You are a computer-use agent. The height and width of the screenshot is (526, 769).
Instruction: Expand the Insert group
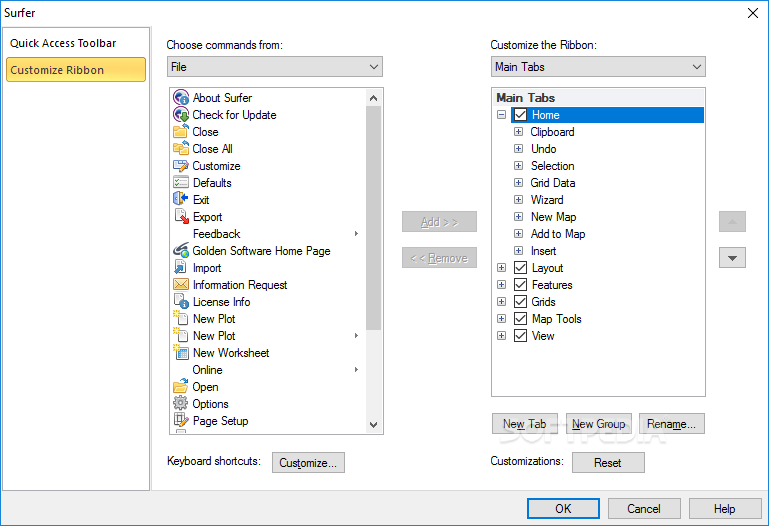click(x=518, y=250)
